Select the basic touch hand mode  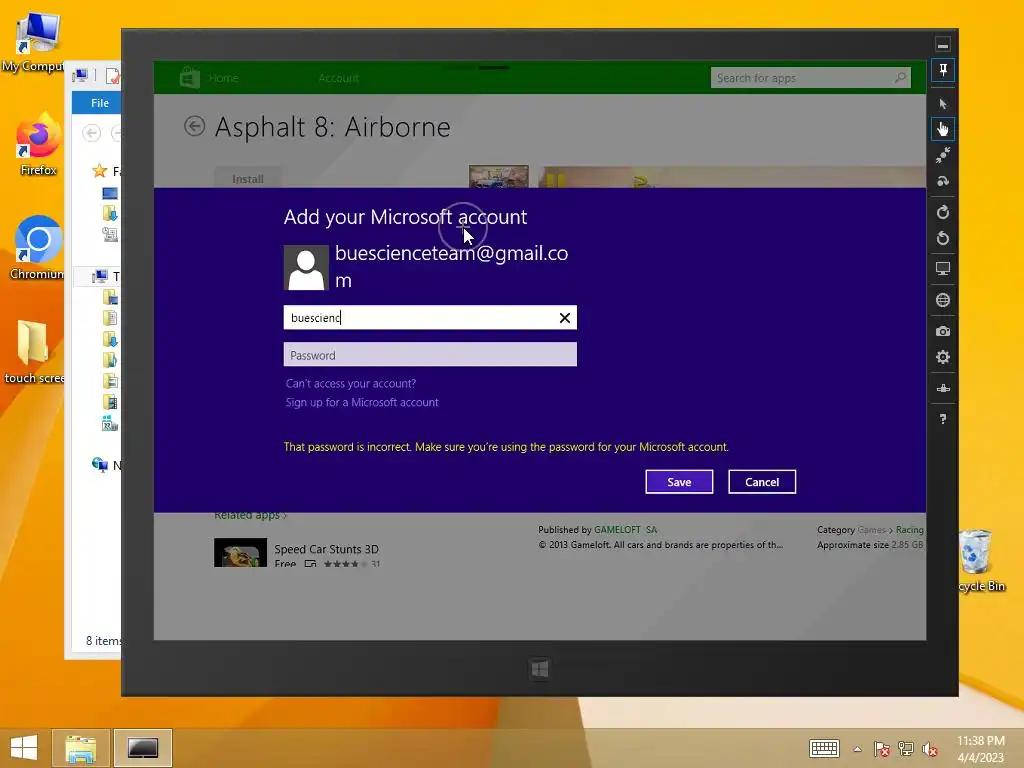pyautogui.click(x=943, y=129)
